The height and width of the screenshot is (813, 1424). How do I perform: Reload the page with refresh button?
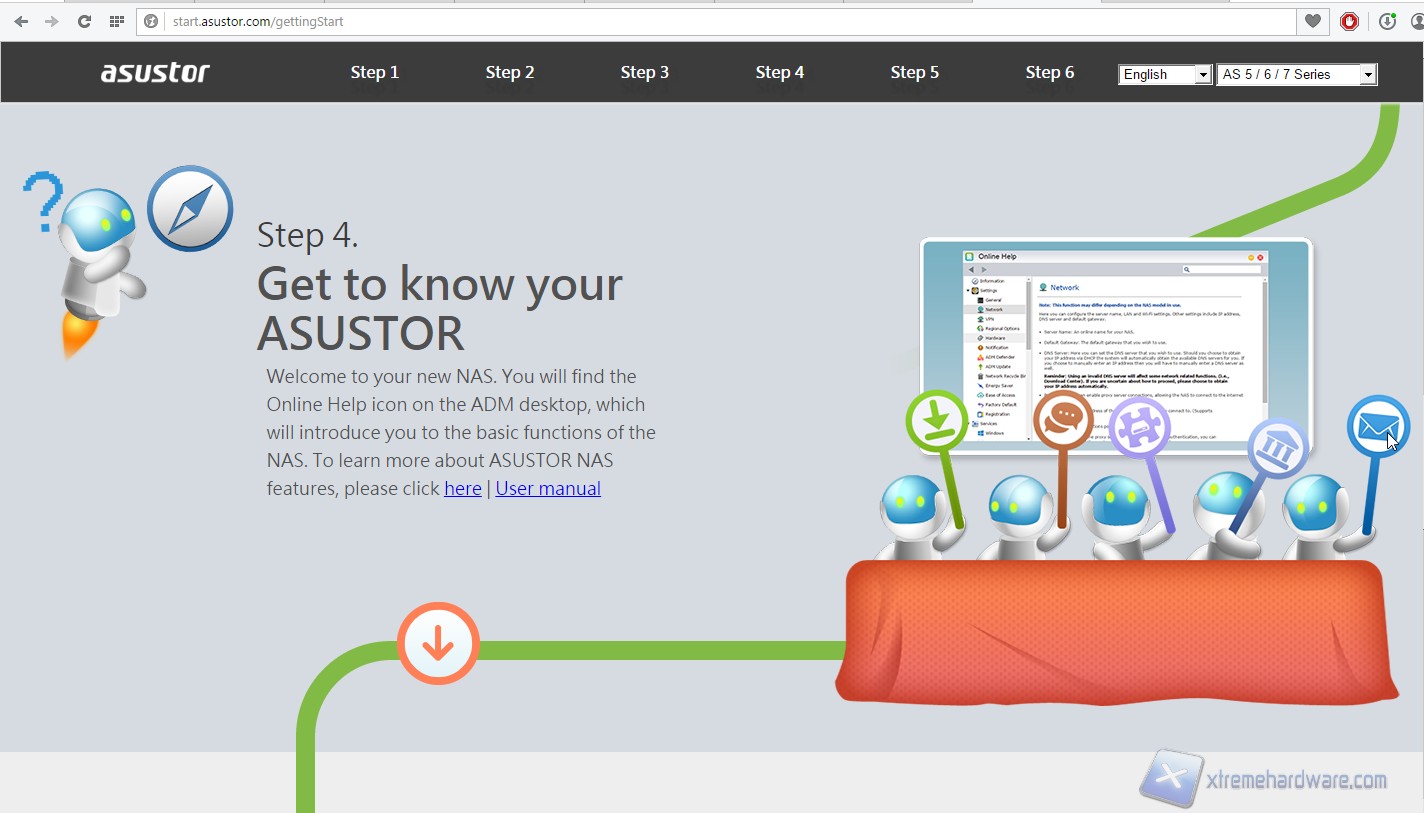click(84, 21)
